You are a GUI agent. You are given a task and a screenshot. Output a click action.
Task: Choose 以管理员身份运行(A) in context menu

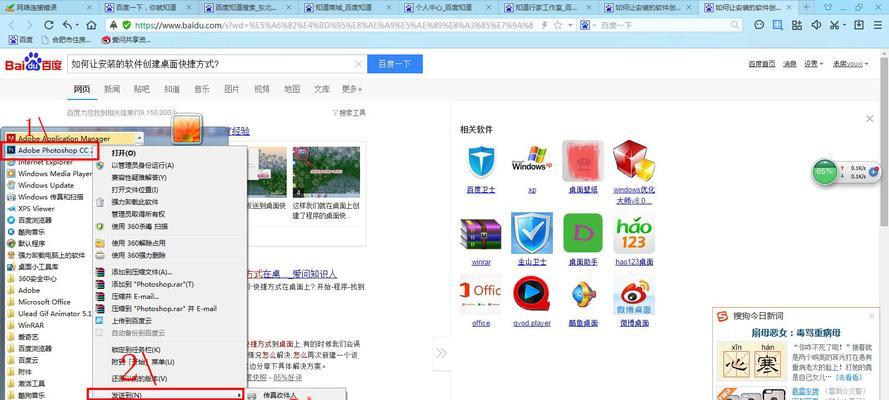(x=142, y=165)
